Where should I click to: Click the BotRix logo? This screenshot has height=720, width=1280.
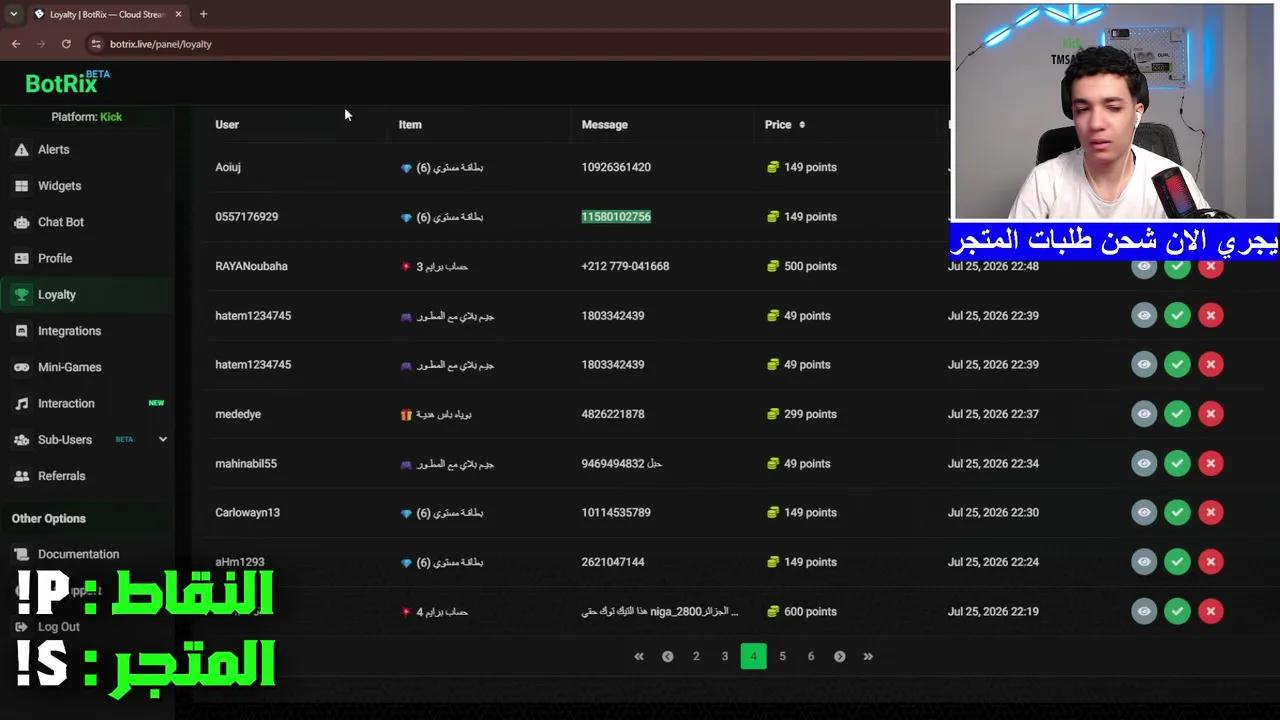[67, 83]
